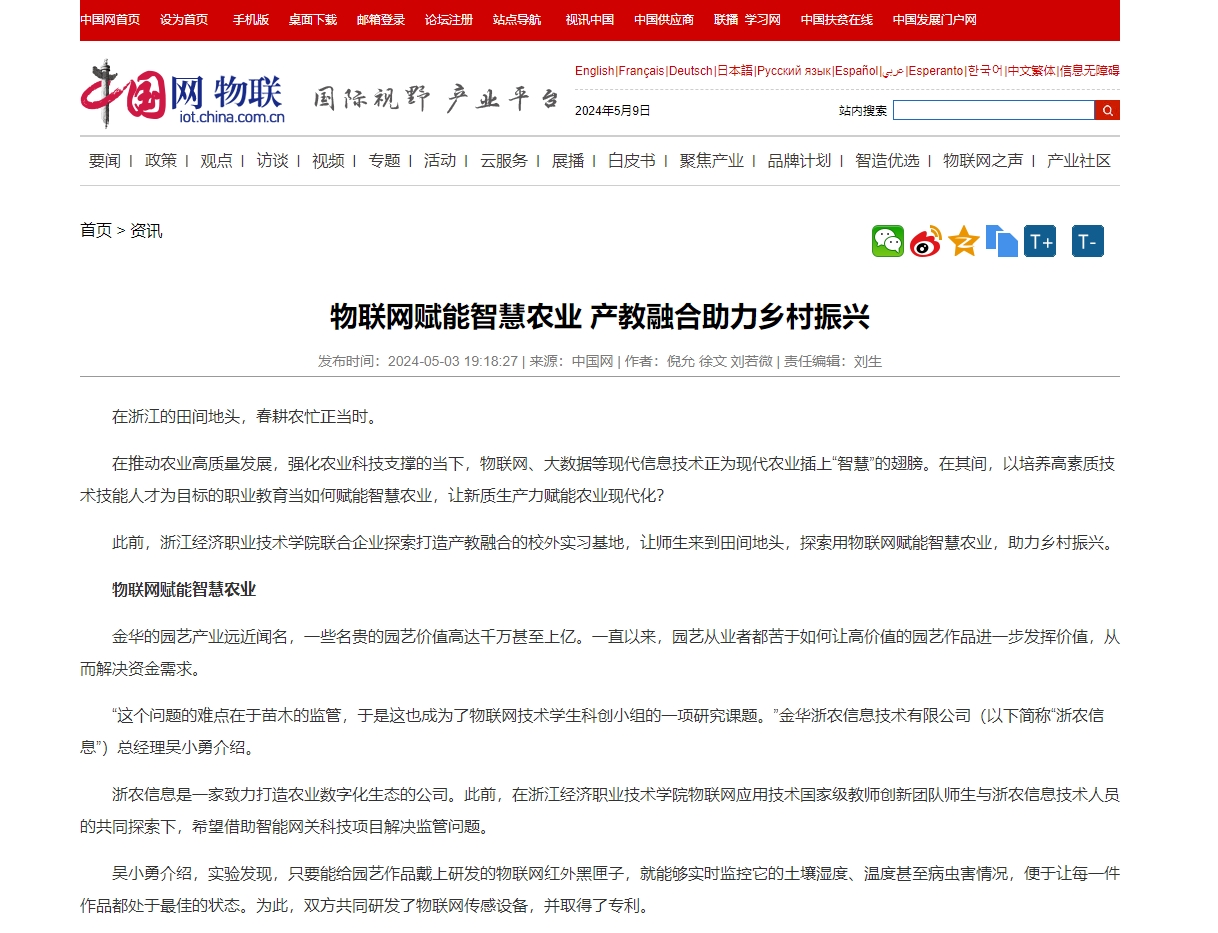Viewport: 1218px width, 933px height.
Task: Open 物联网之声 navigation item
Action: 984,161
